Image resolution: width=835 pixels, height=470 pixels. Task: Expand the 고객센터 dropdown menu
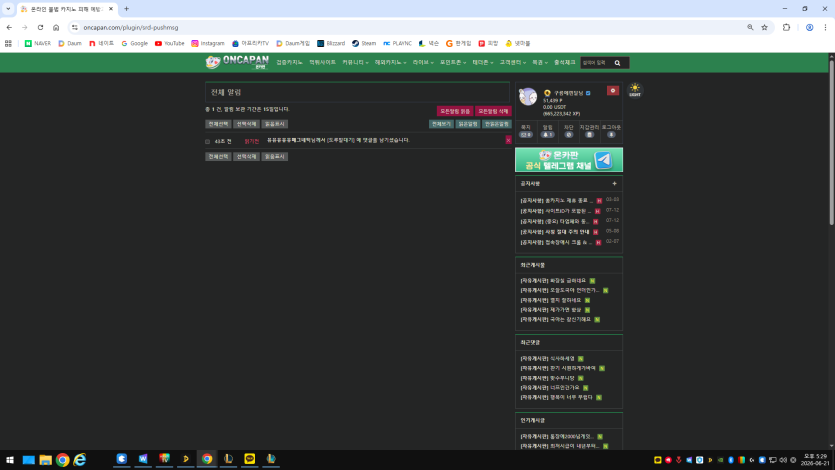513,62
